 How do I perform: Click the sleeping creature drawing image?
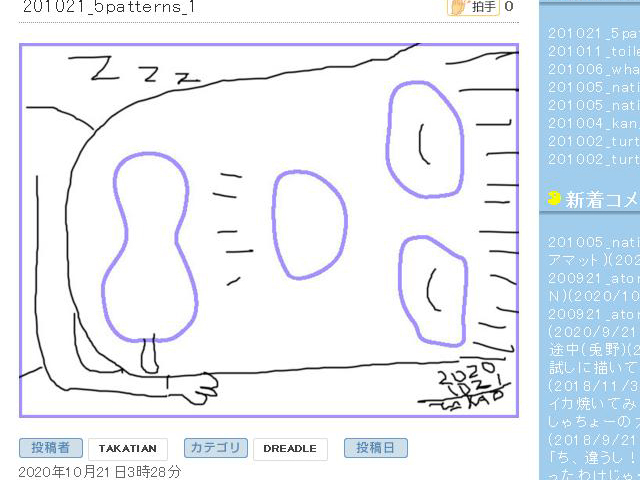[x=268, y=230]
